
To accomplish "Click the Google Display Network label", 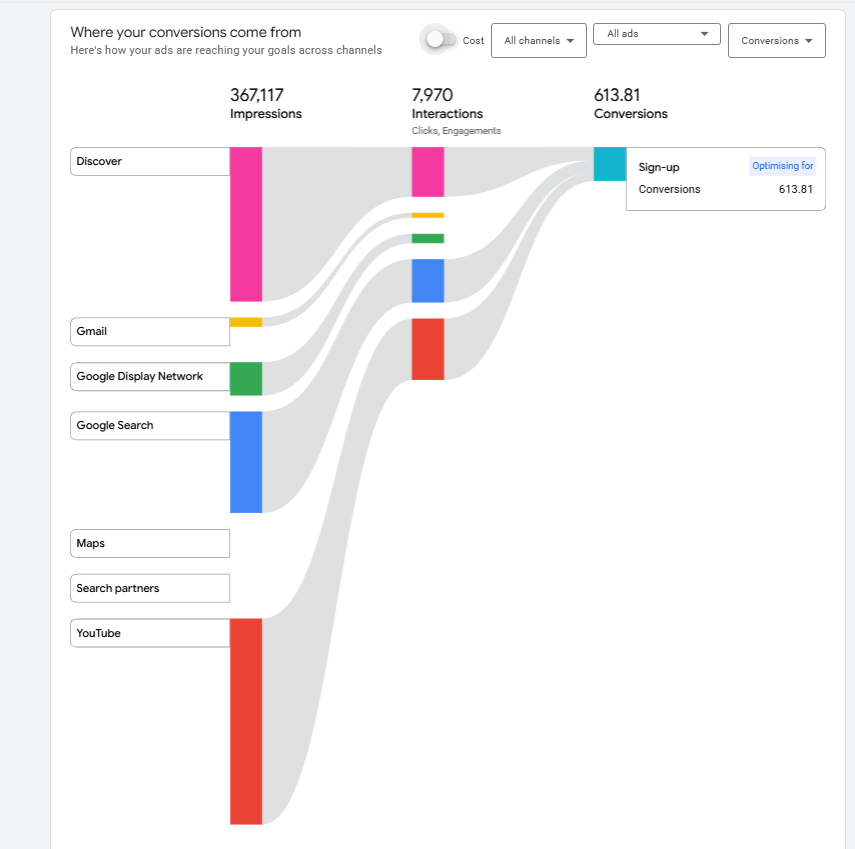I will [150, 376].
